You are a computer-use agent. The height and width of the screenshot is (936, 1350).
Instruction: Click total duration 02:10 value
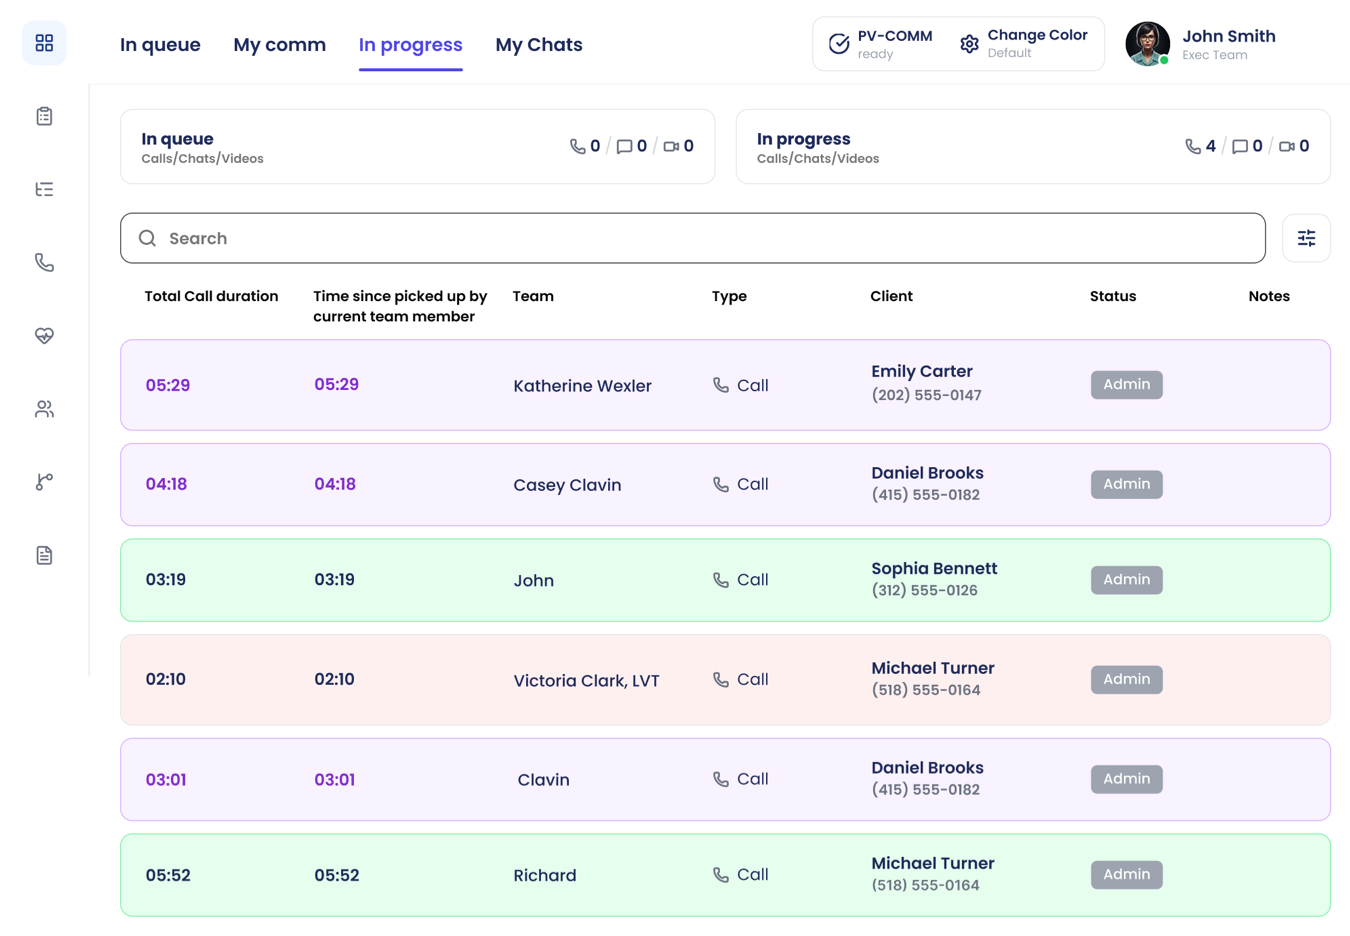click(x=166, y=679)
